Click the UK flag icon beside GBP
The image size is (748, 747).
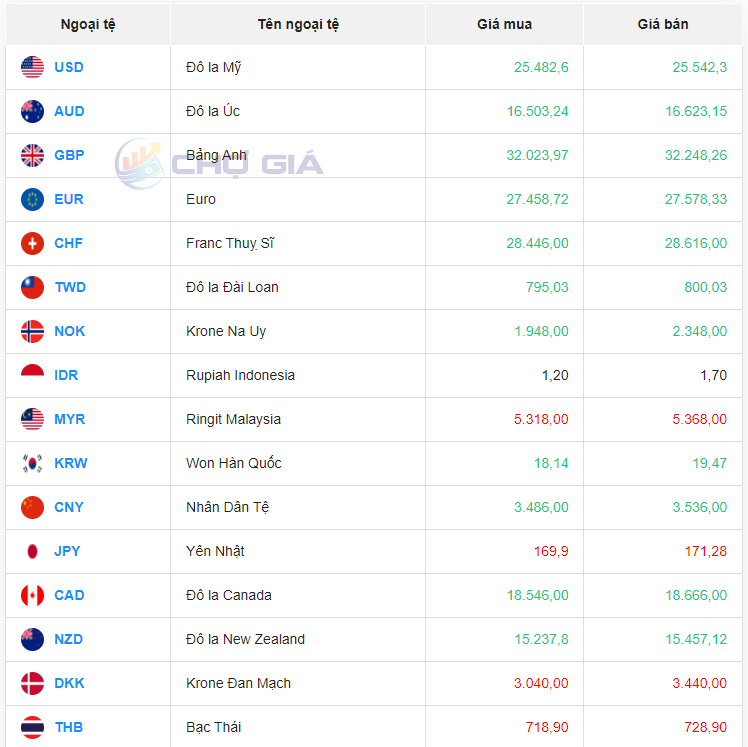32,155
